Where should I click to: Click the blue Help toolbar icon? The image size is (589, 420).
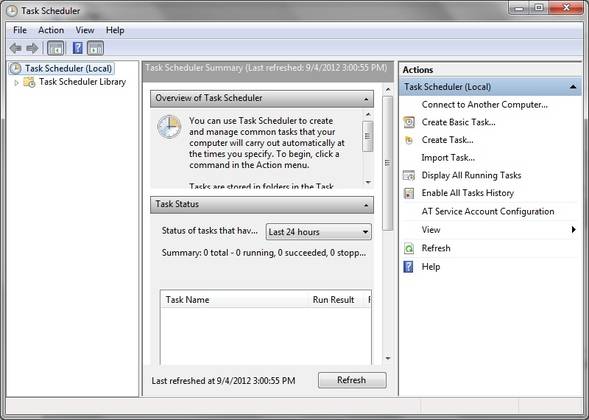pyautogui.click(x=77, y=48)
